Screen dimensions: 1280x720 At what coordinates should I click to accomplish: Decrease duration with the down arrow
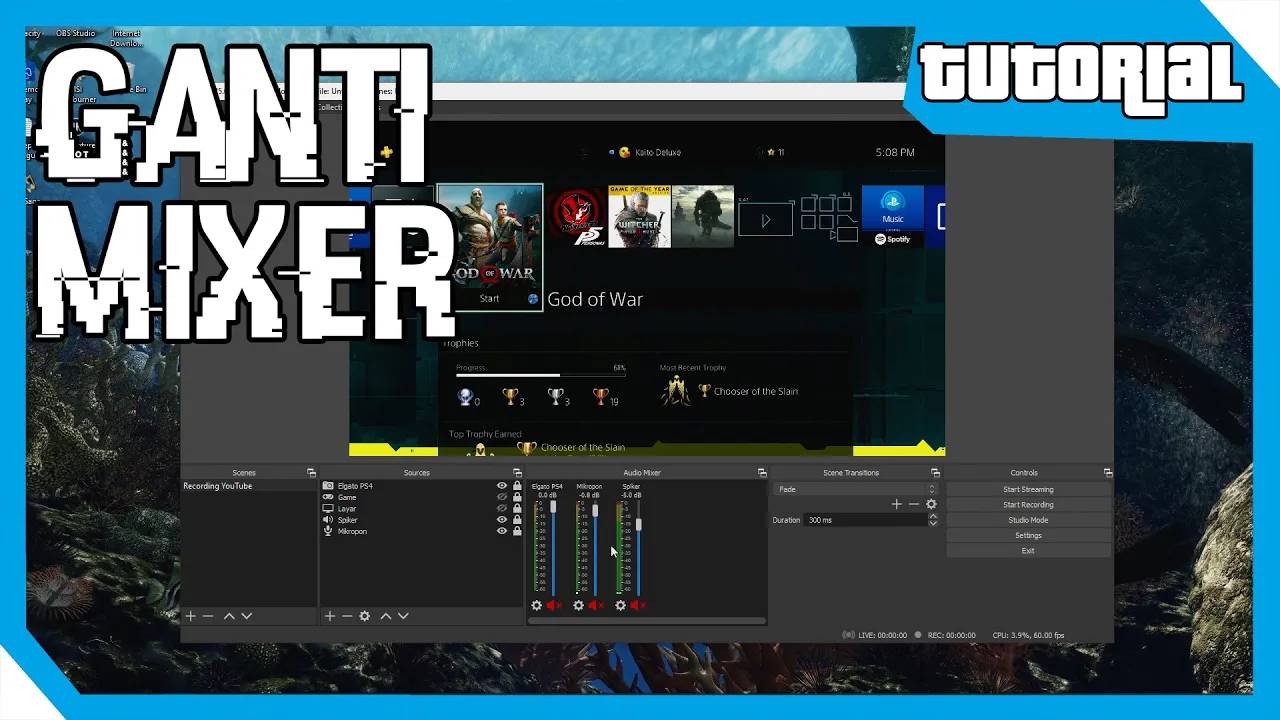point(933,524)
